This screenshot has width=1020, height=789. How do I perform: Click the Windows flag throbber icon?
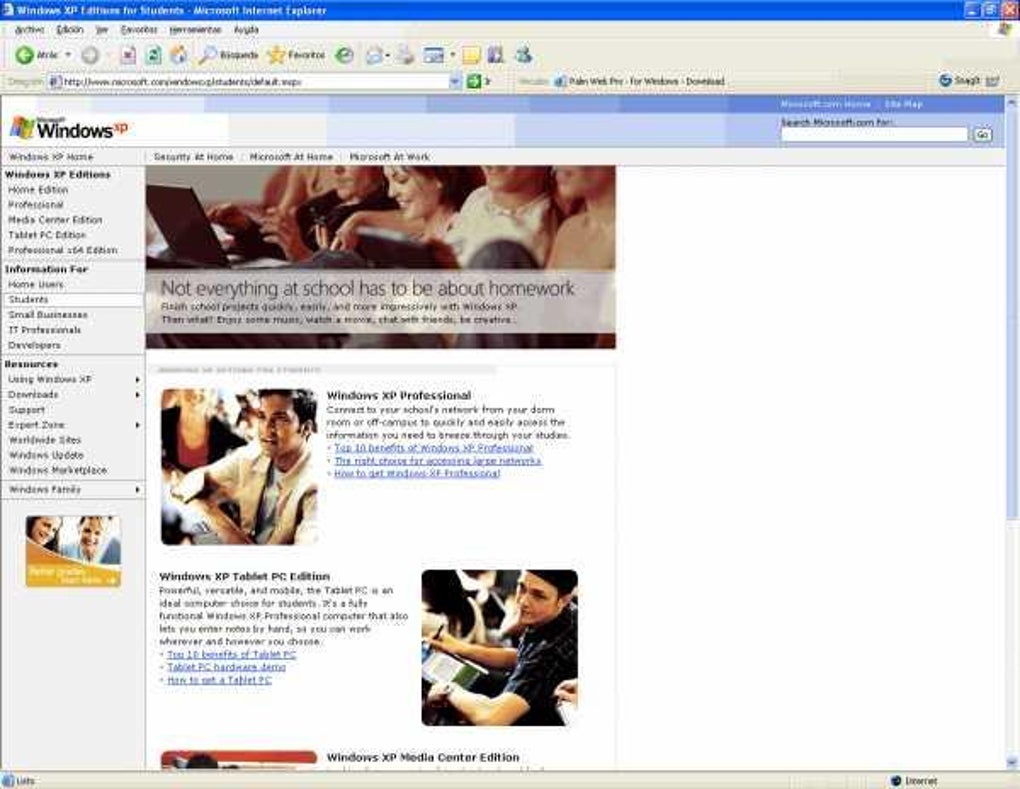pos(1006,29)
